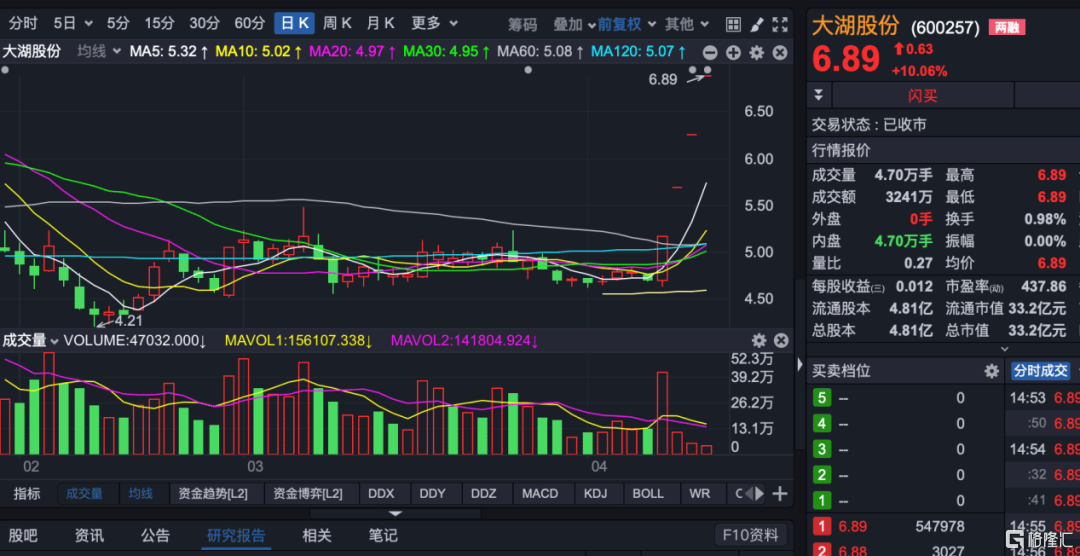Select the 日K chart tab

(294, 23)
